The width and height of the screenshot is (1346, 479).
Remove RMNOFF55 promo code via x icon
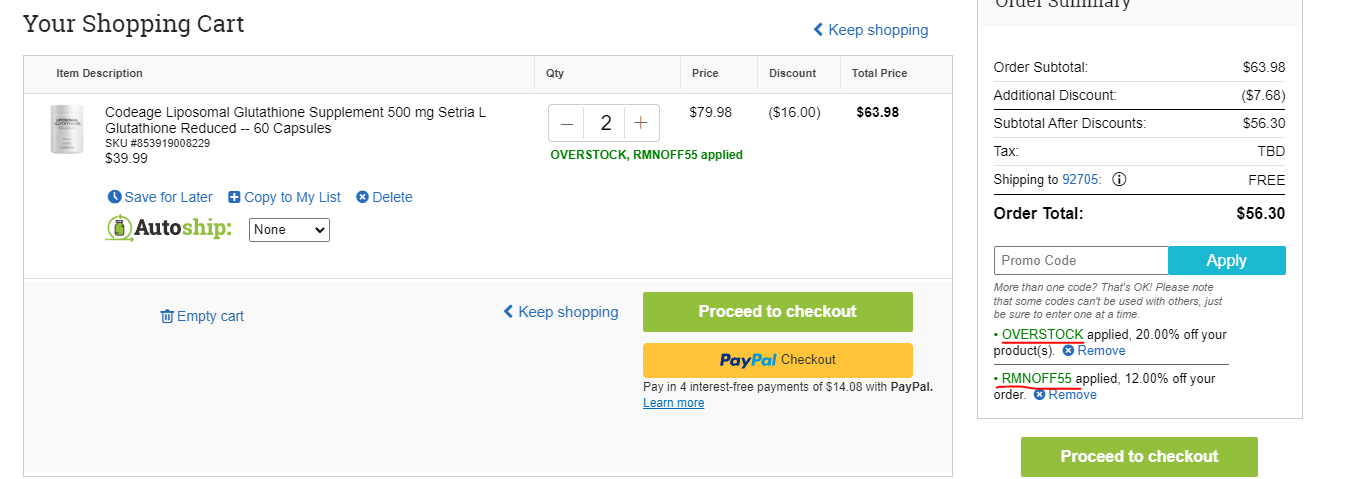point(1039,395)
